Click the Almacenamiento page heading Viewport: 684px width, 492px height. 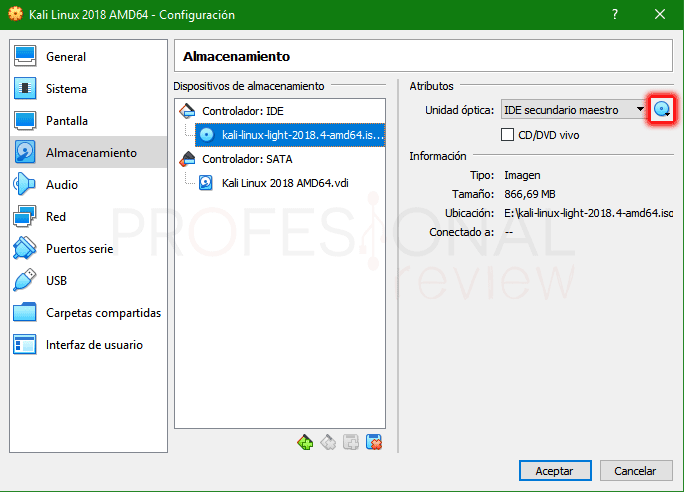coord(236,56)
